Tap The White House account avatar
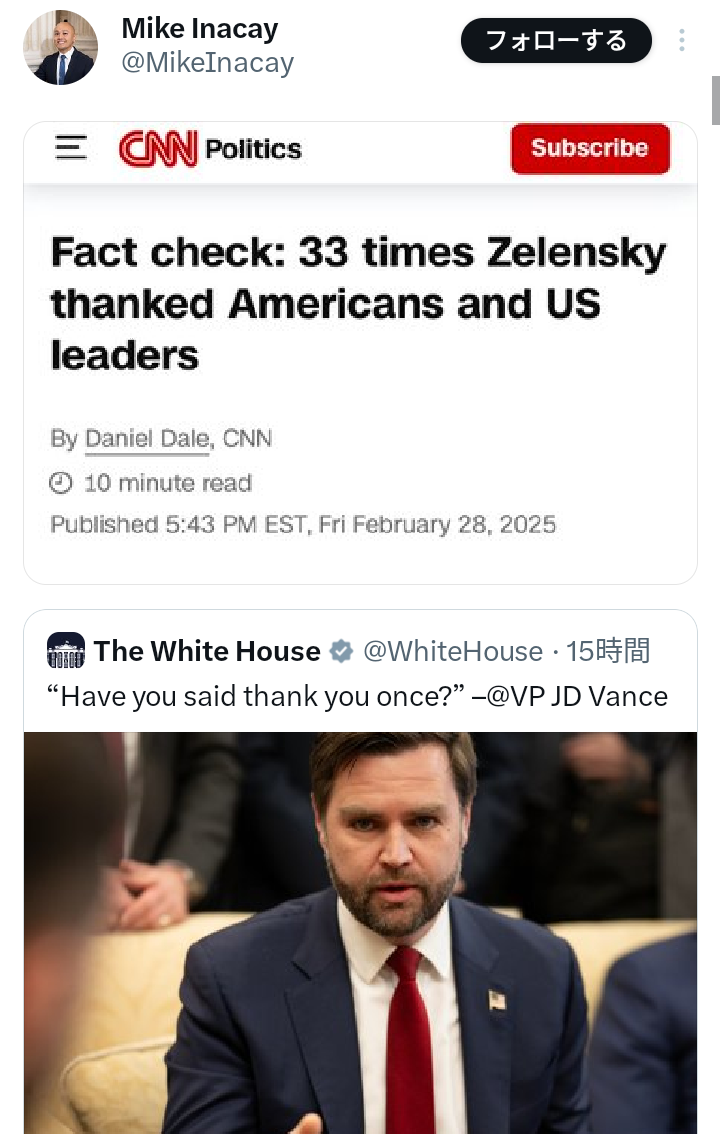This screenshot has width=720, height=1134. click(x=66, y=651)
